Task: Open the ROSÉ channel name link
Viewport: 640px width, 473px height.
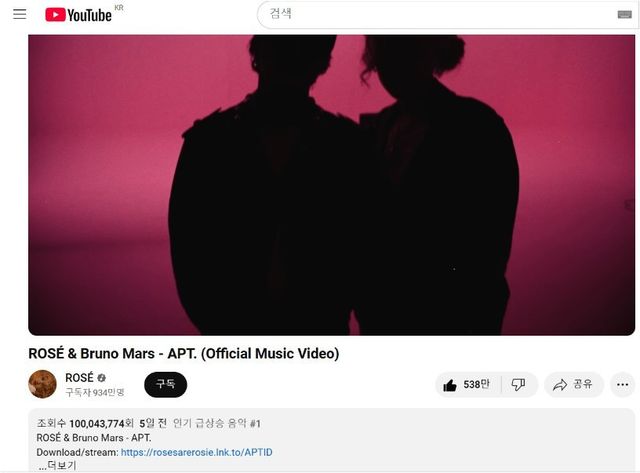Action: click(80, 378)
